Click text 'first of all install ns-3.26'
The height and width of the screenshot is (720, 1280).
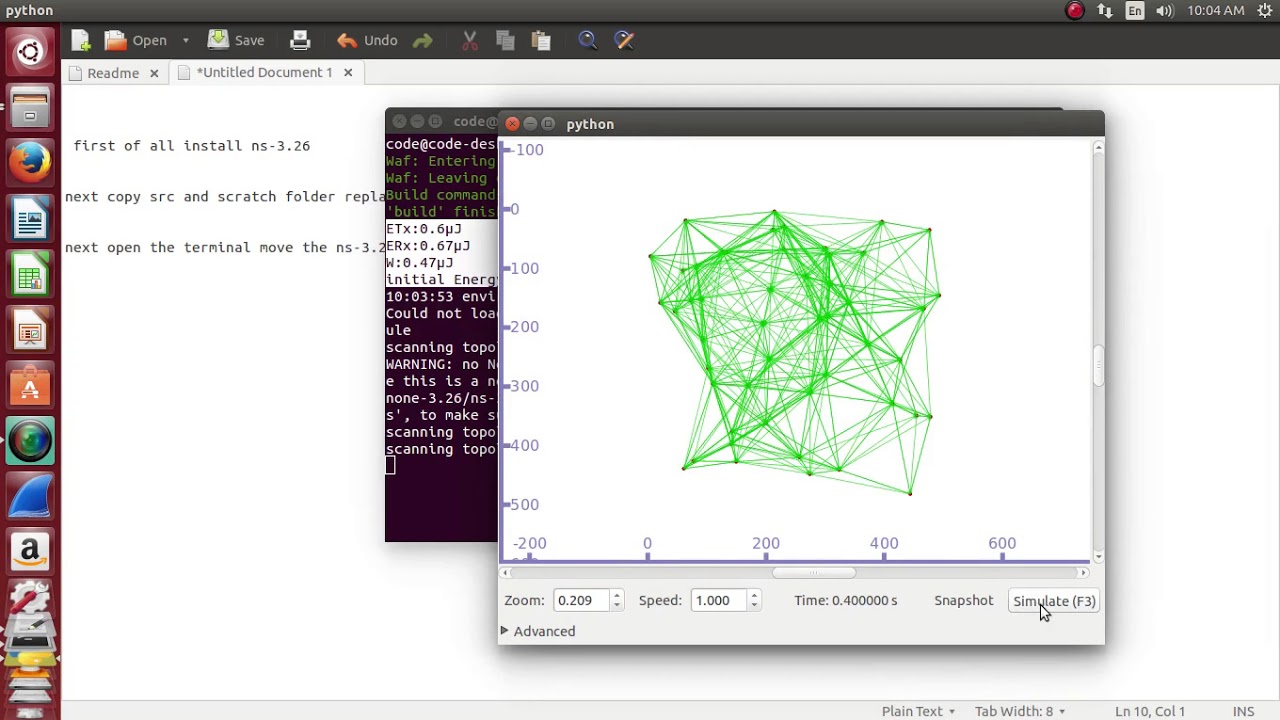pyautogui.click(x=192, y=145)
